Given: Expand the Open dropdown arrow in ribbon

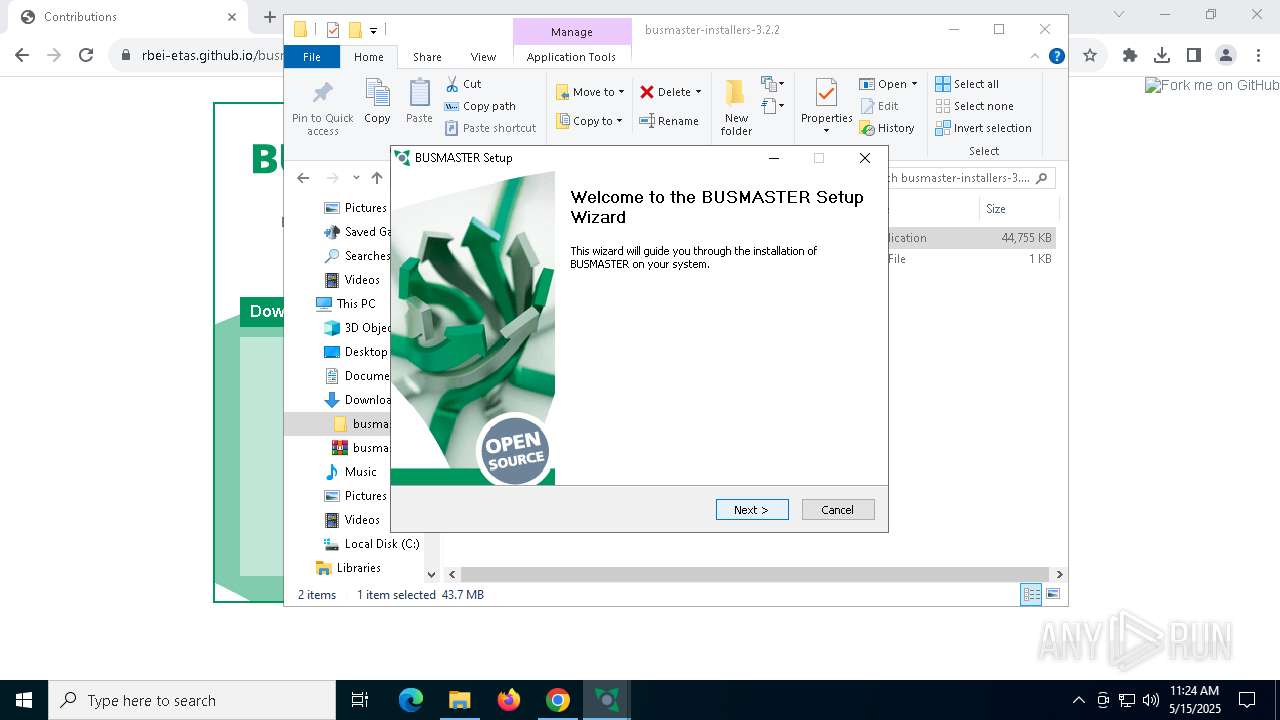Looking at the screenshot, I should pos(914,84).
